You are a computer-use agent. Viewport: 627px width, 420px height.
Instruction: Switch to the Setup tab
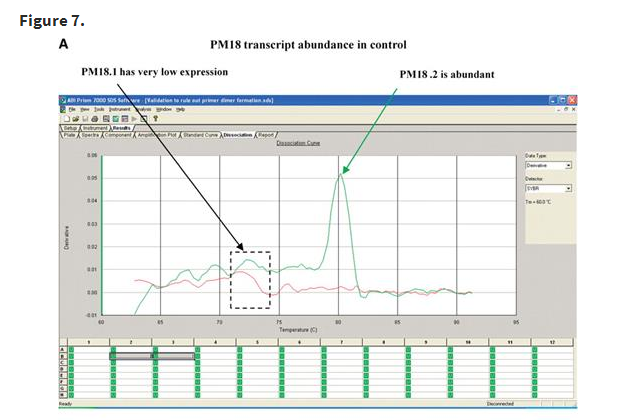71,127
